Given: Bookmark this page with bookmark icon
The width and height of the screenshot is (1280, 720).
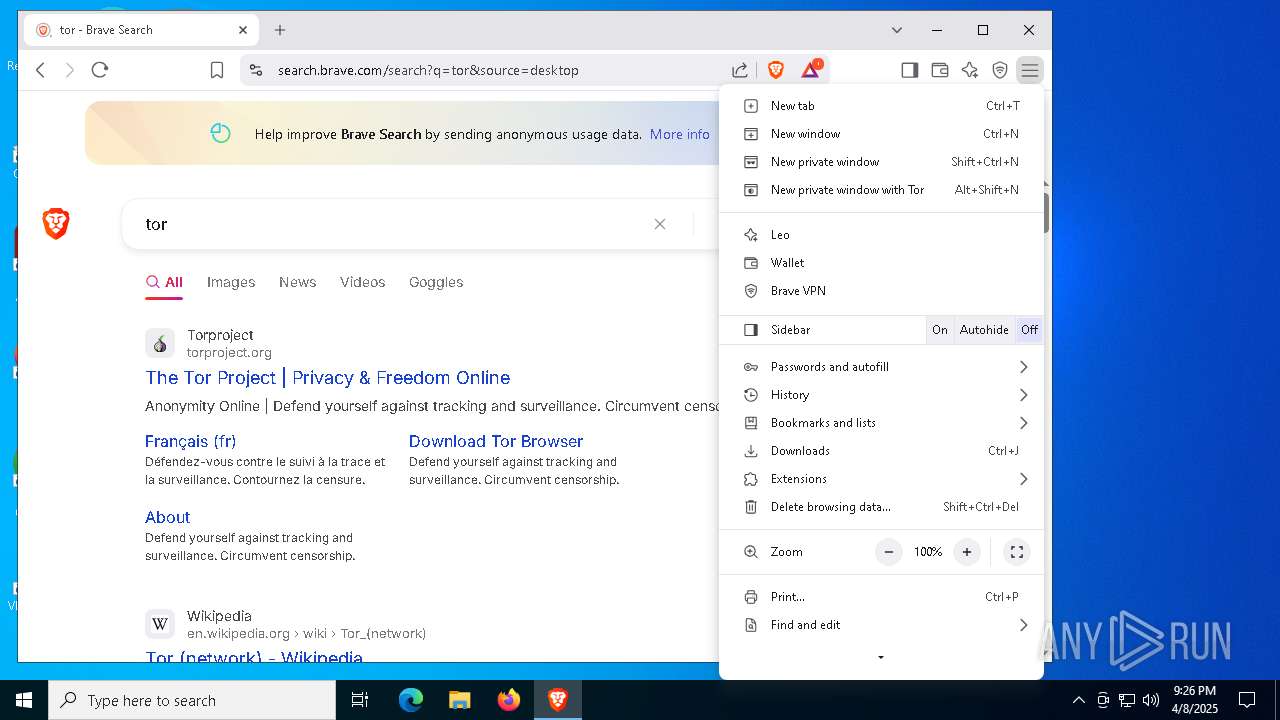Looking at the screenshot, I should (x=217, y=70).
